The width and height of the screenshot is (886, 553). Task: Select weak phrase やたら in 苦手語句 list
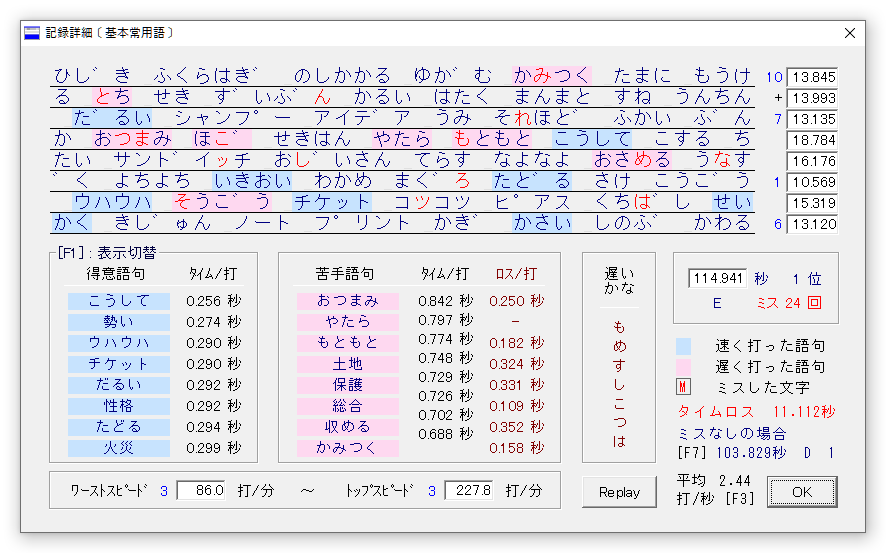click(x=348, y=321)
